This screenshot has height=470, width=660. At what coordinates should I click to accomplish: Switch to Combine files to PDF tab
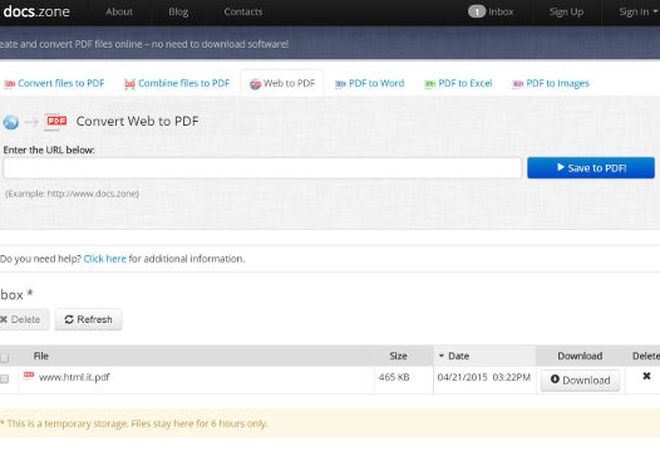pos(184,83)
